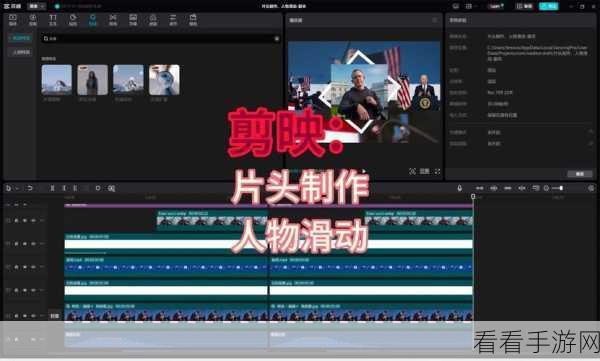
Task: Hide the top mountain-clip video track
Action: (x=24, y=221)
